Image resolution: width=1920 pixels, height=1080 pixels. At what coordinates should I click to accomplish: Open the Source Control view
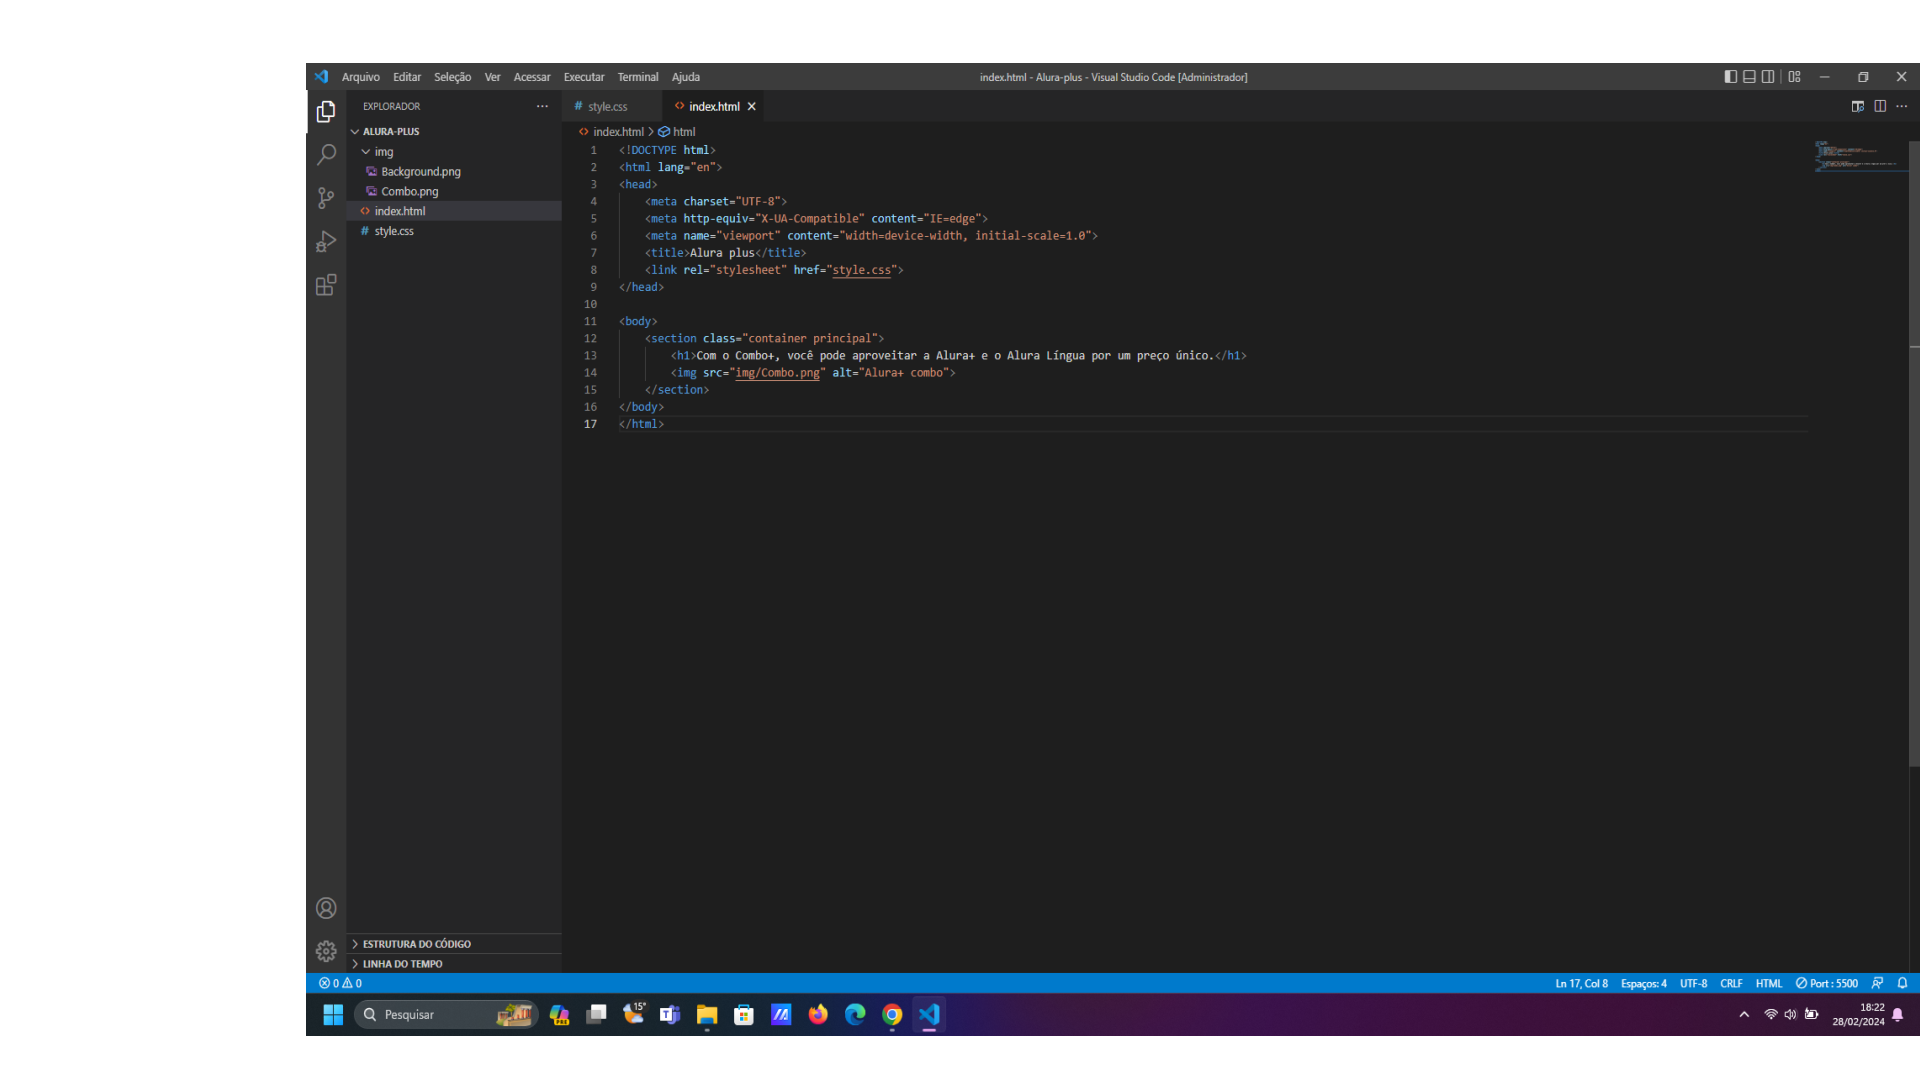(x=326, y=198)
